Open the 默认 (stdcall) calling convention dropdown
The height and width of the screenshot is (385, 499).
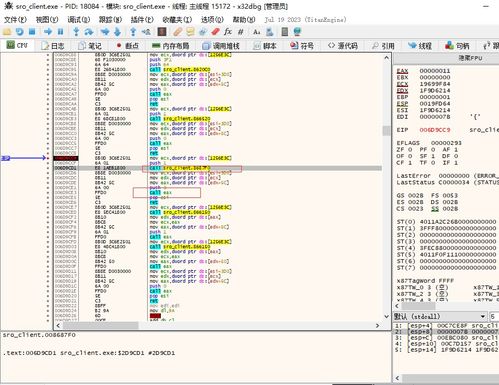440,316
